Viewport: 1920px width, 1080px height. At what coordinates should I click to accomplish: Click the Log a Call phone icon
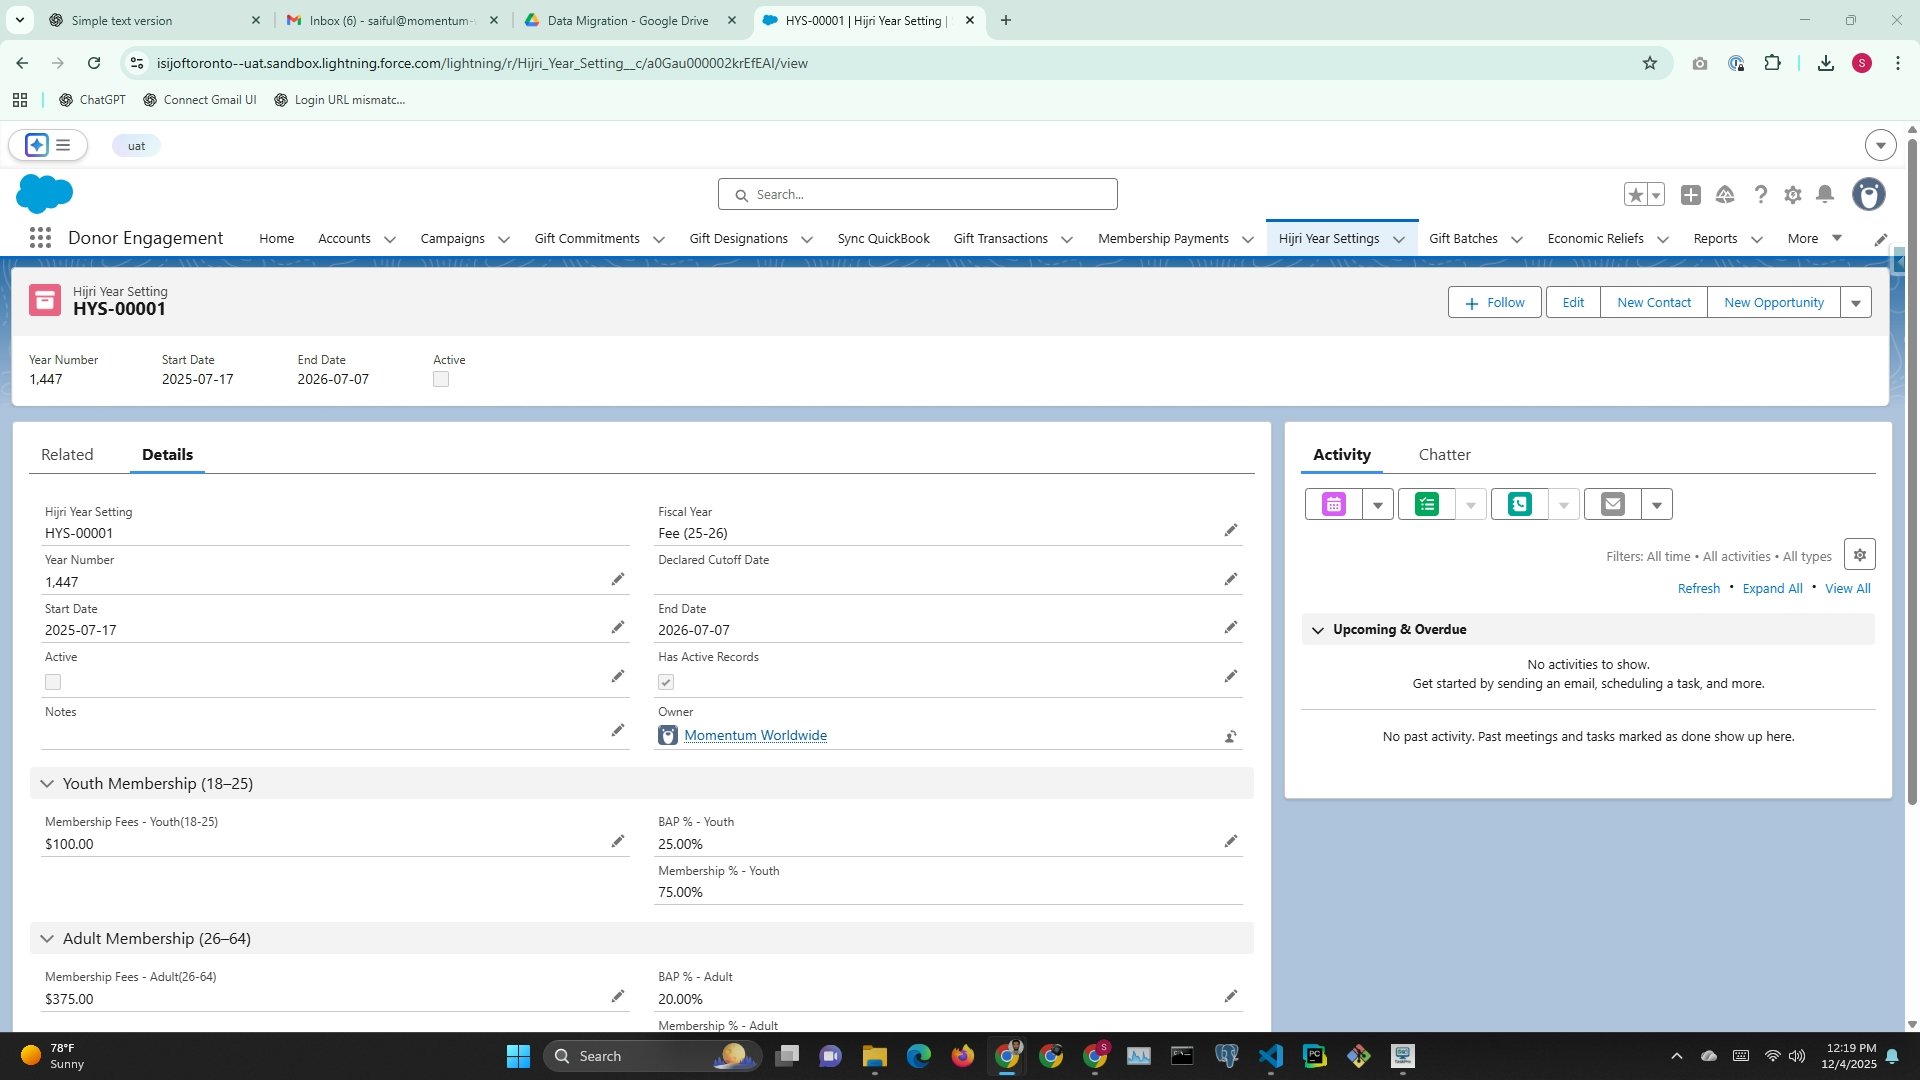pos(1520,505)
